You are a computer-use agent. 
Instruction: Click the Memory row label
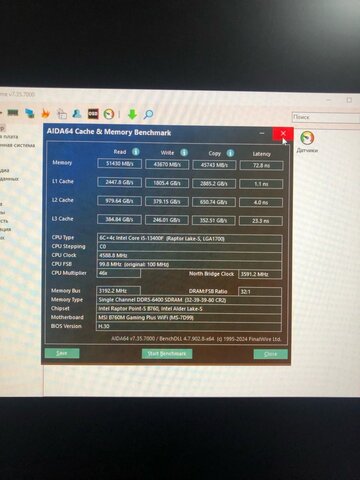point(62,163)
